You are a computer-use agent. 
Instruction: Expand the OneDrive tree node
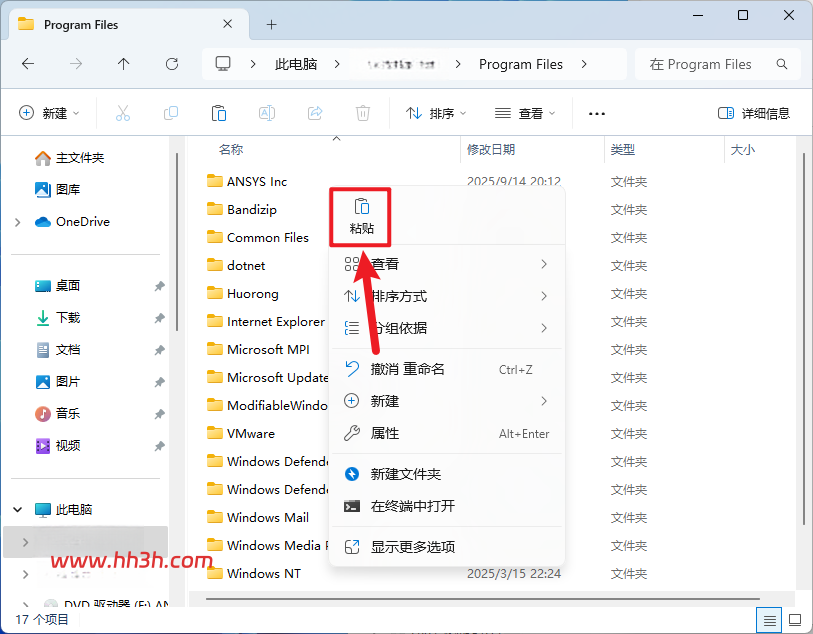[18, 222]
